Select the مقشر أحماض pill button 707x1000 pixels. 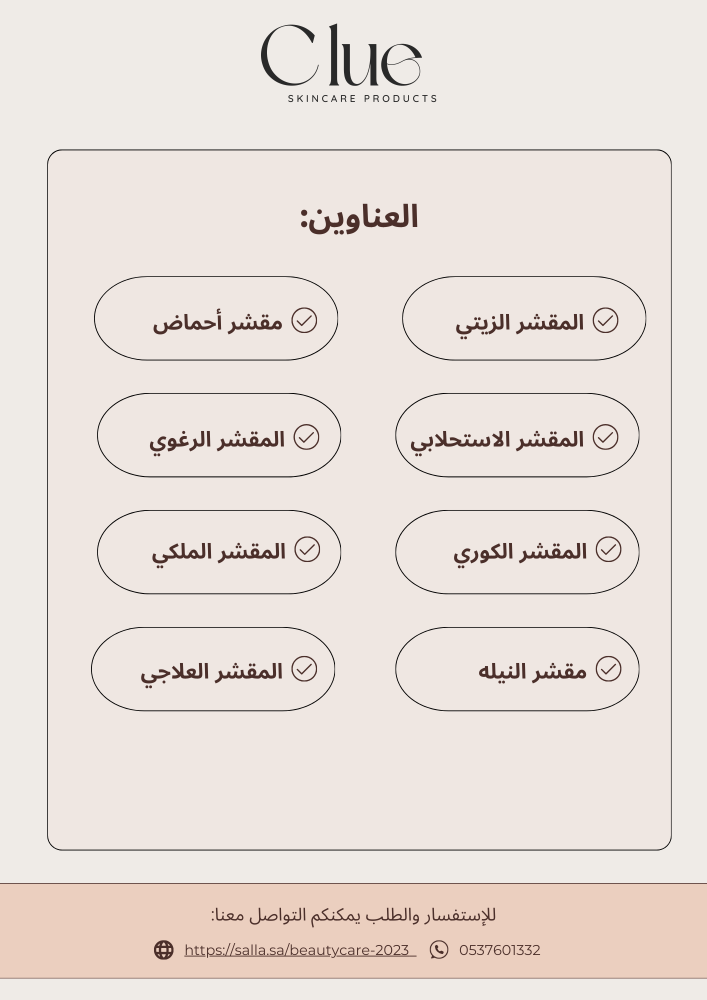(x=216, y=318)
